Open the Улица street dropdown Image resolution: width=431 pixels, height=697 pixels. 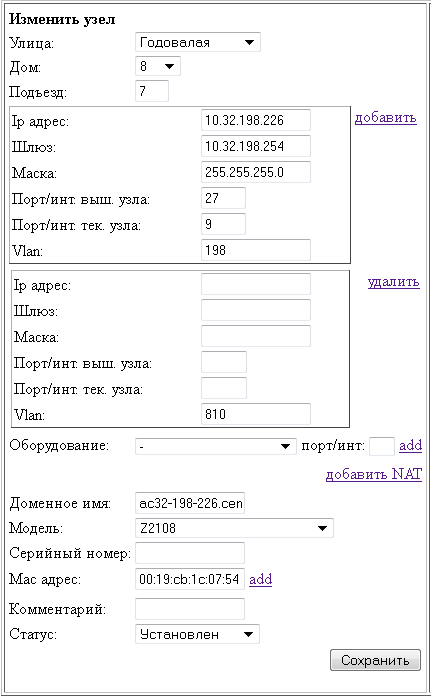tap(198, 43)
